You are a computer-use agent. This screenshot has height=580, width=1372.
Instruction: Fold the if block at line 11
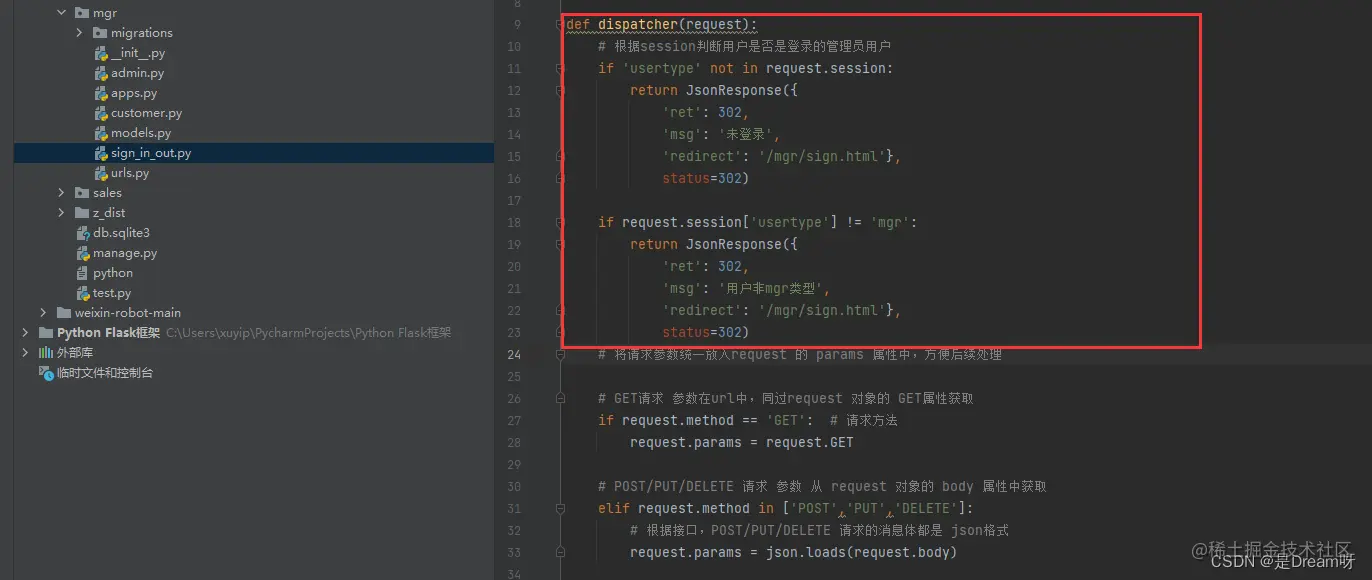[x=560, y=69]
